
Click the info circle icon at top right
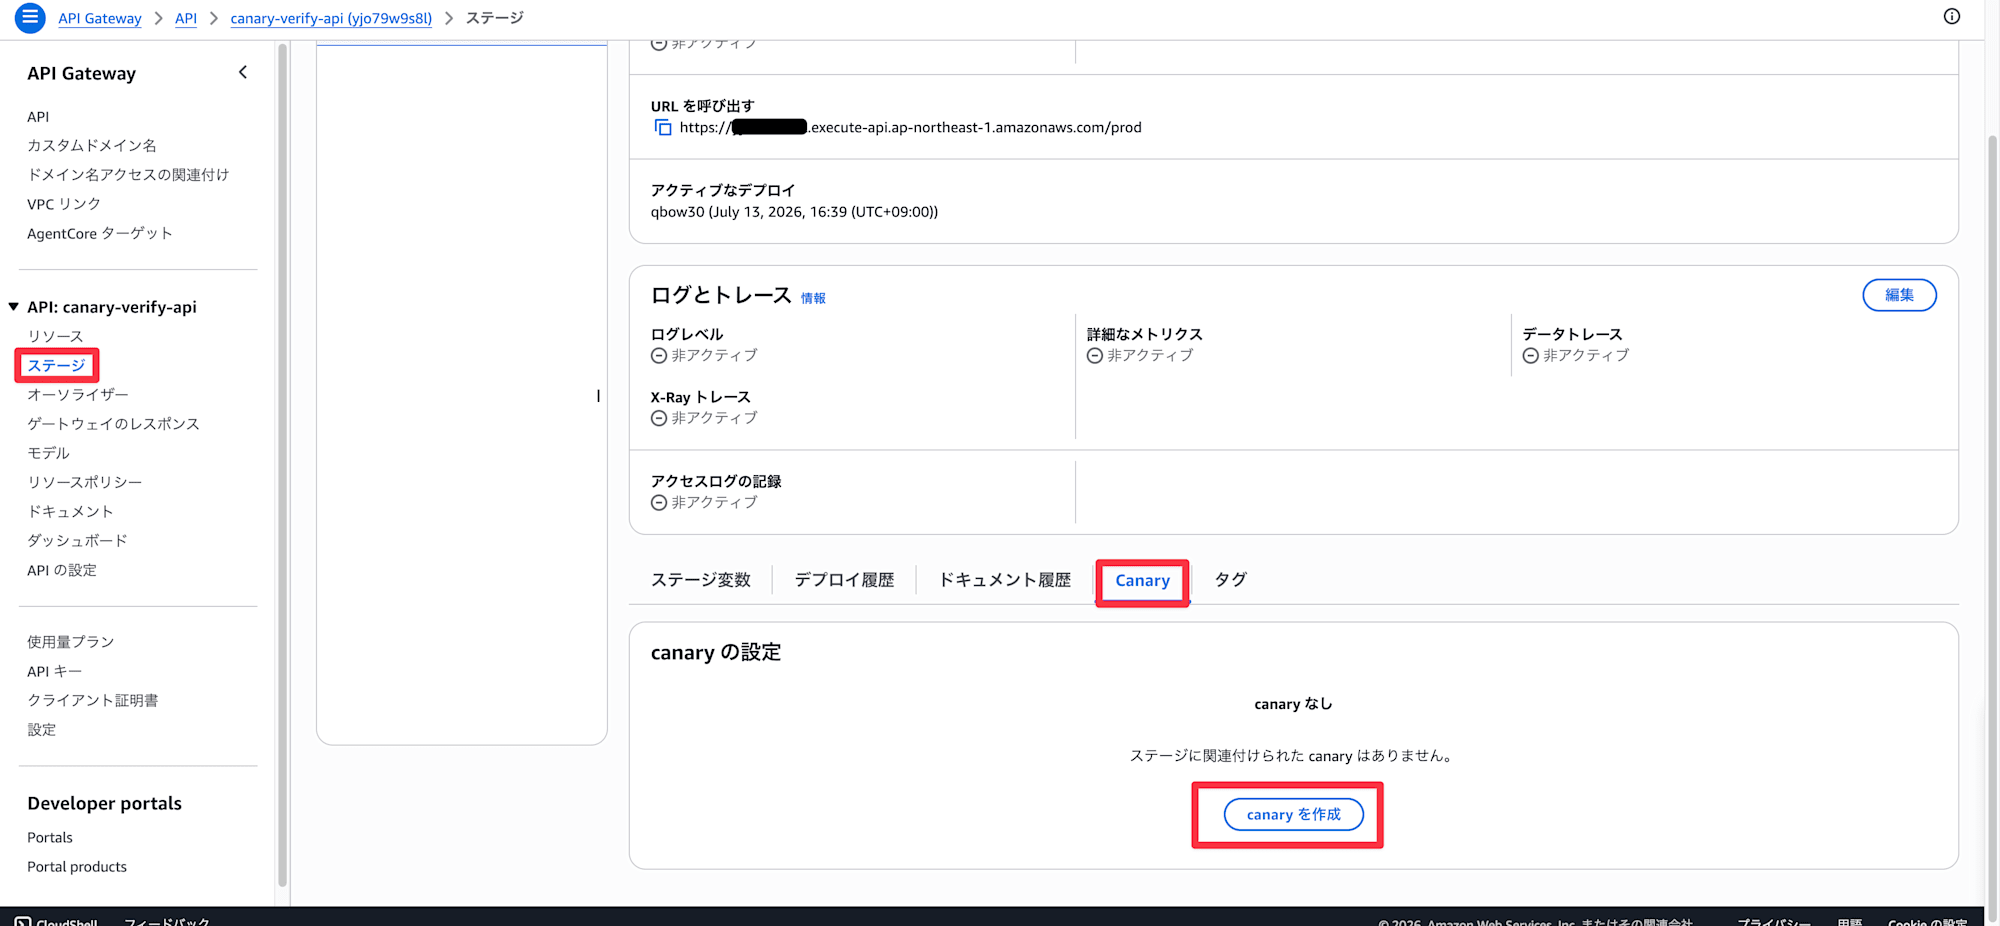[x=1951, y=16]
